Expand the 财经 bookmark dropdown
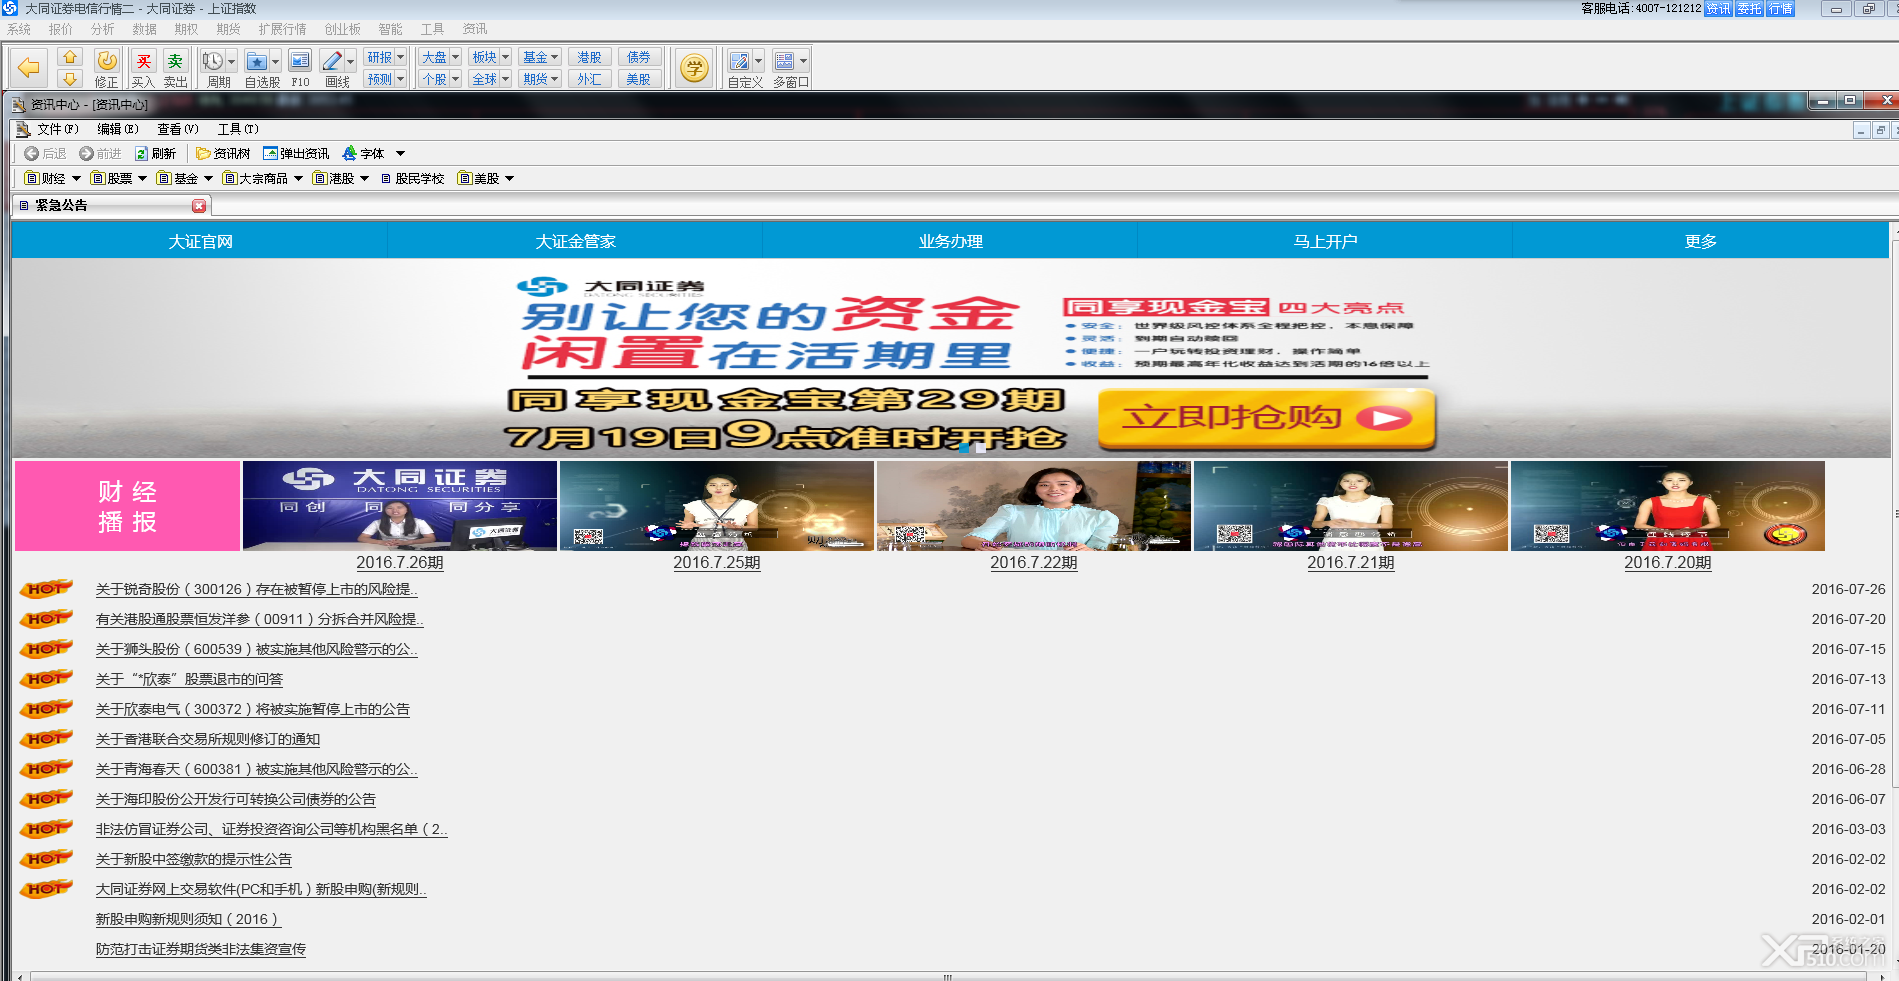The width and height of the screenshot is (1899, 981). 76,178
